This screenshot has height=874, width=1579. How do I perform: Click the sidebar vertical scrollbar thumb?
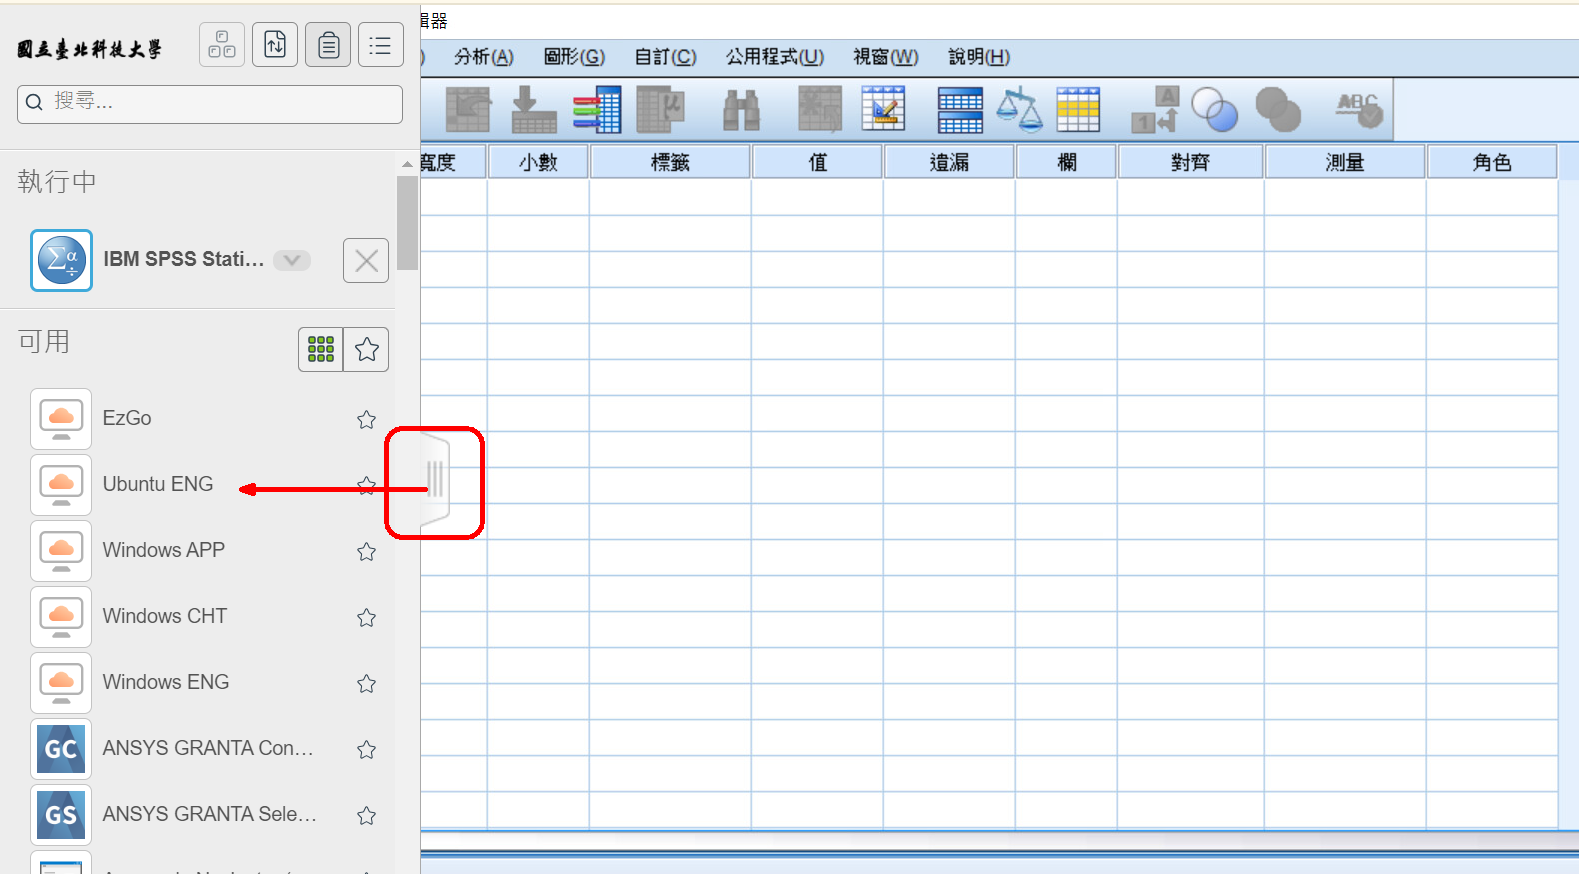(x=407, y=222)
